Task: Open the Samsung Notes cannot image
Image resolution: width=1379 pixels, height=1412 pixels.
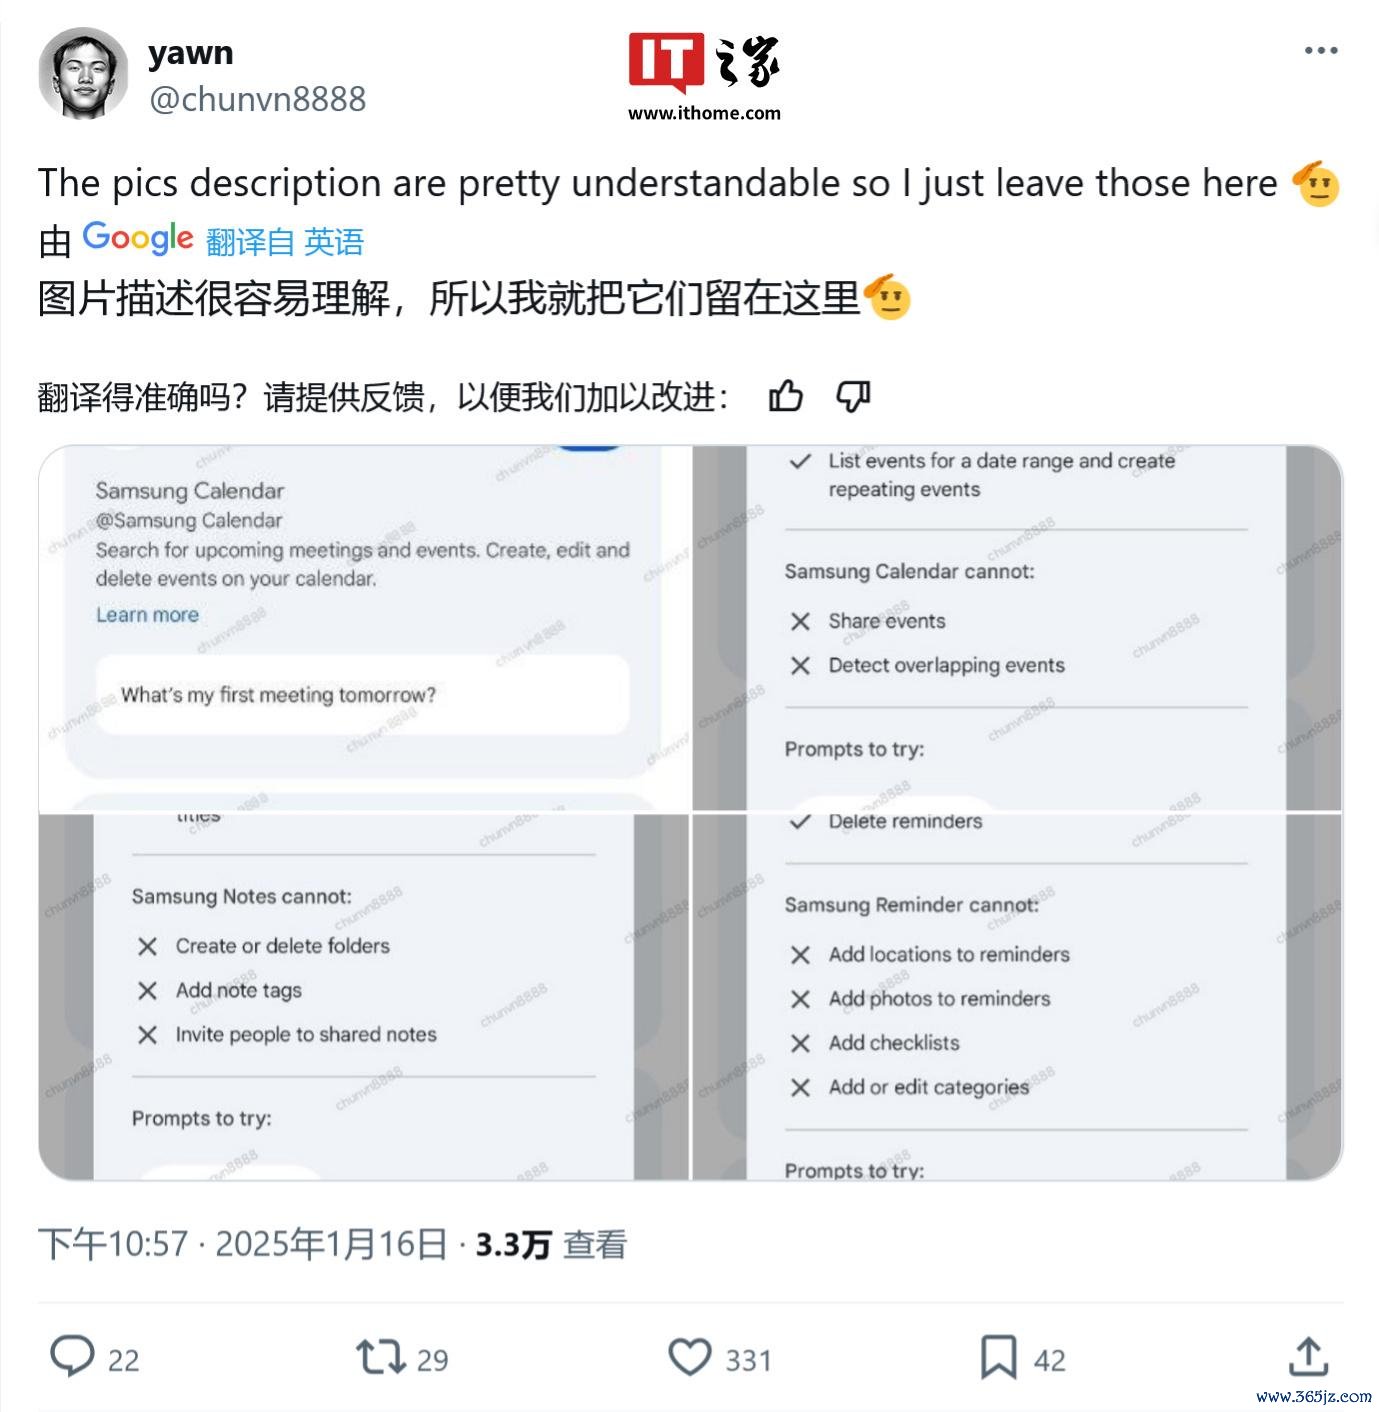Action: click(364, 997)
